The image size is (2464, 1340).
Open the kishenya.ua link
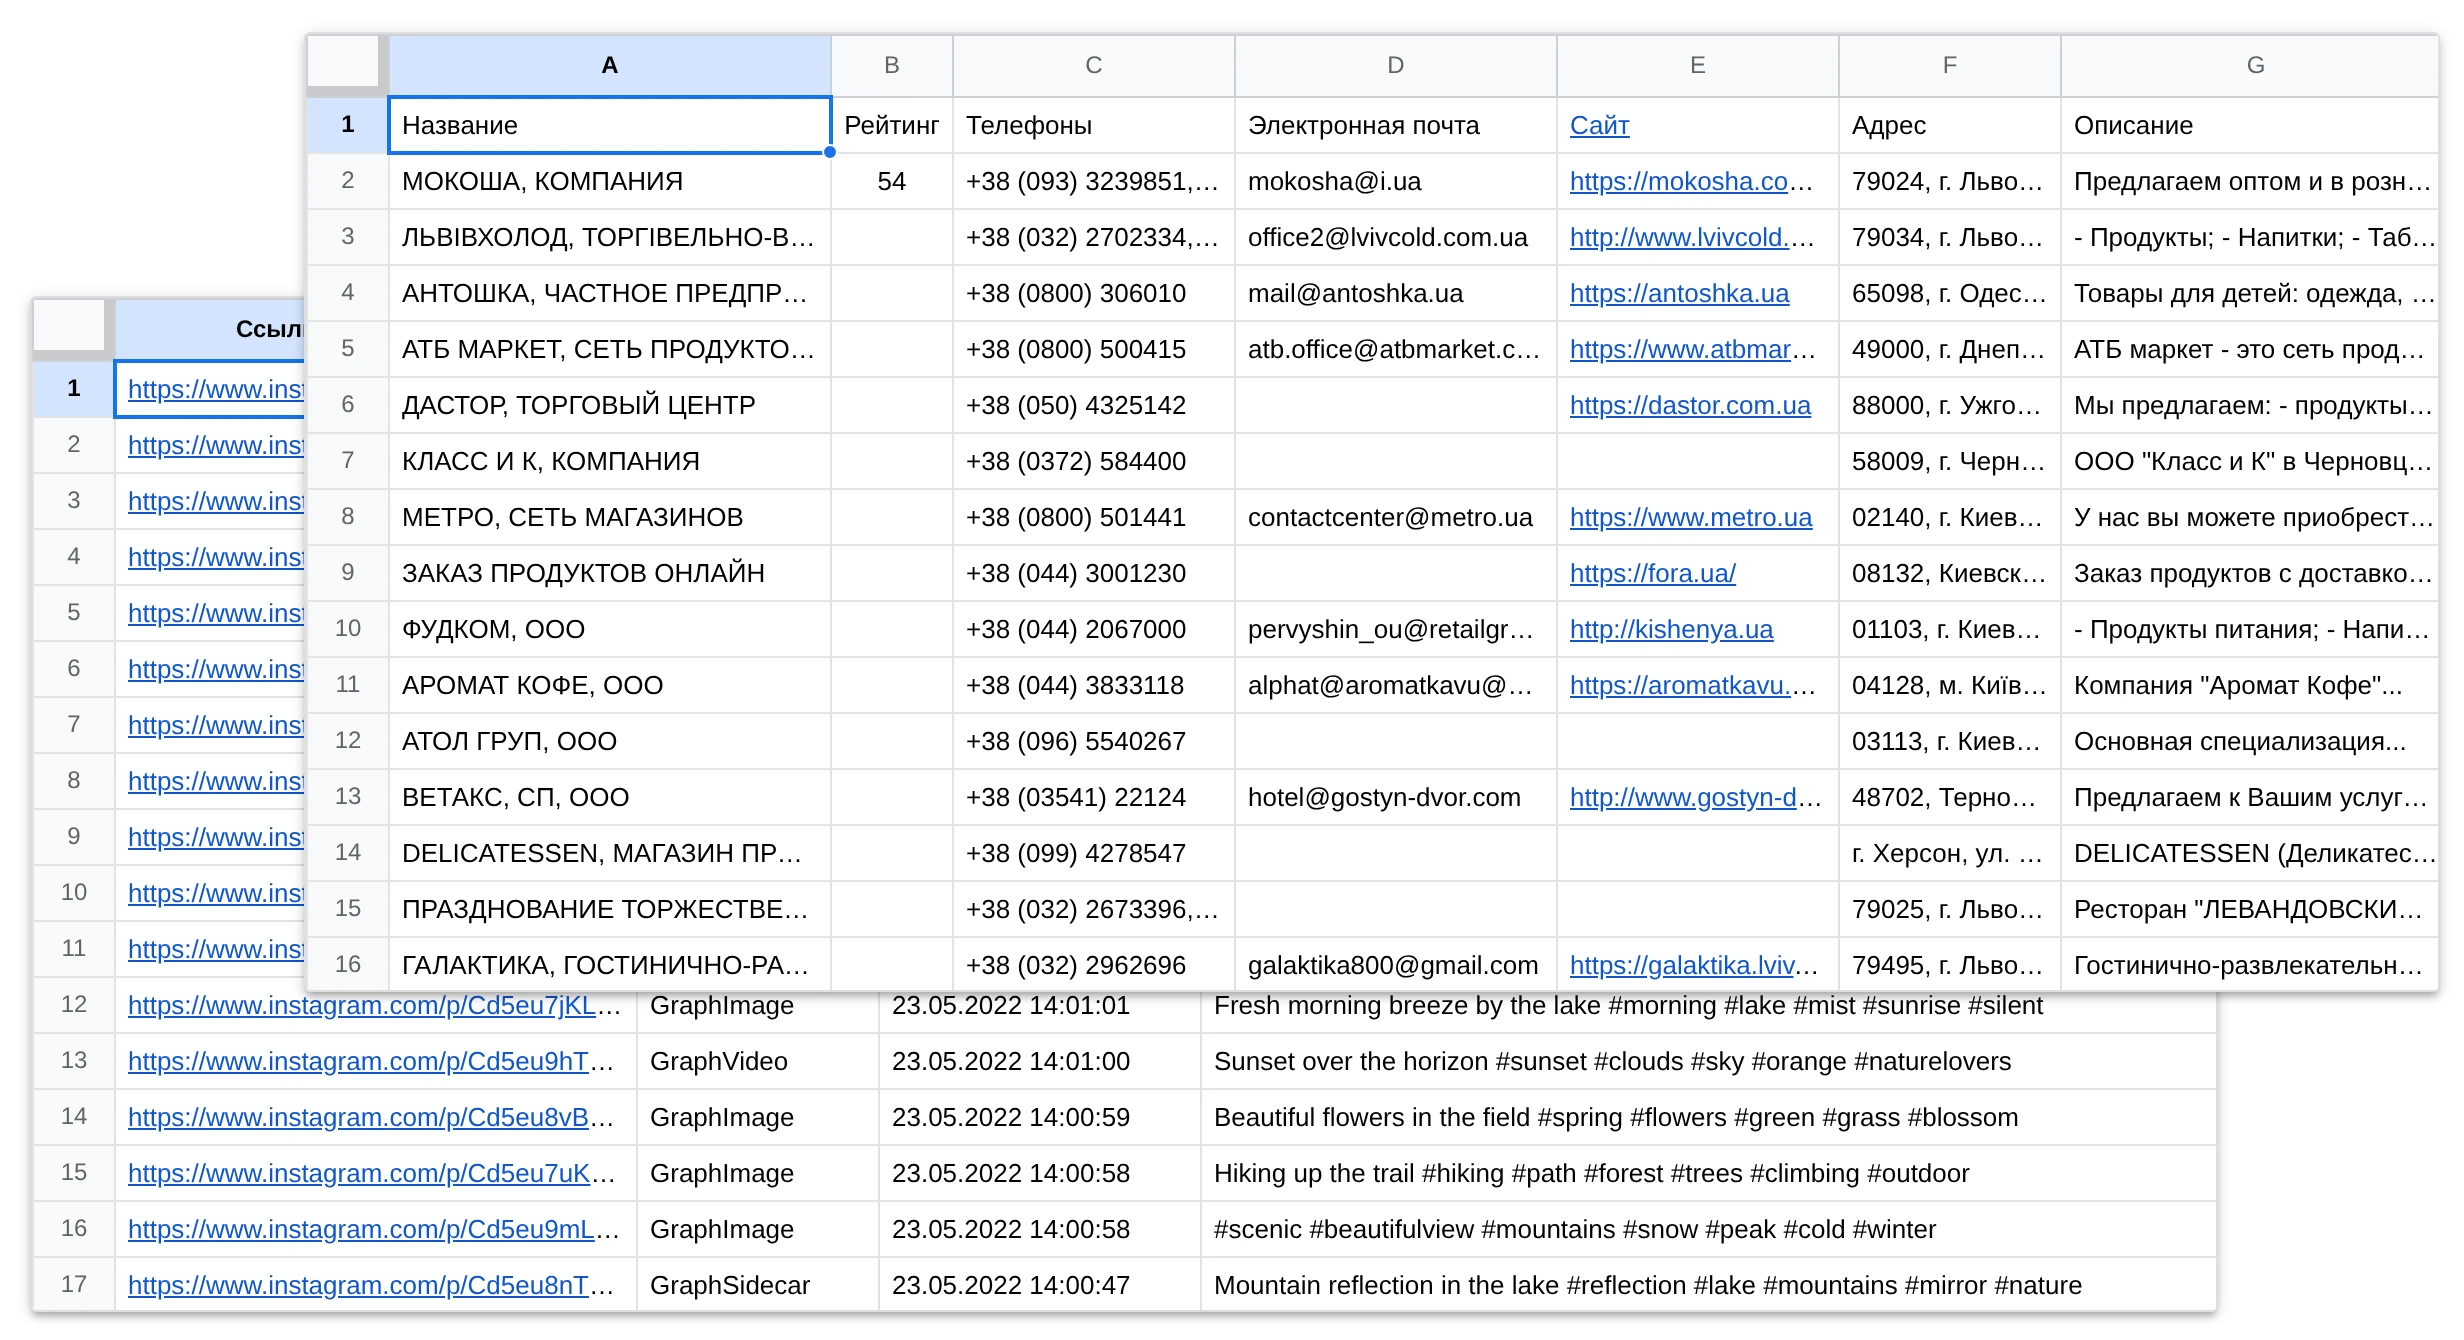click(1671, 629)
